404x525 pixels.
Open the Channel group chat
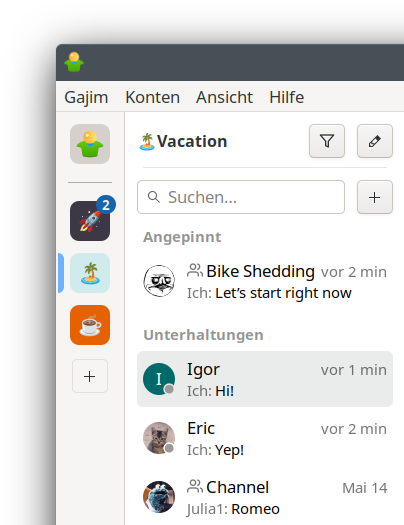click(x=265, y=497)
